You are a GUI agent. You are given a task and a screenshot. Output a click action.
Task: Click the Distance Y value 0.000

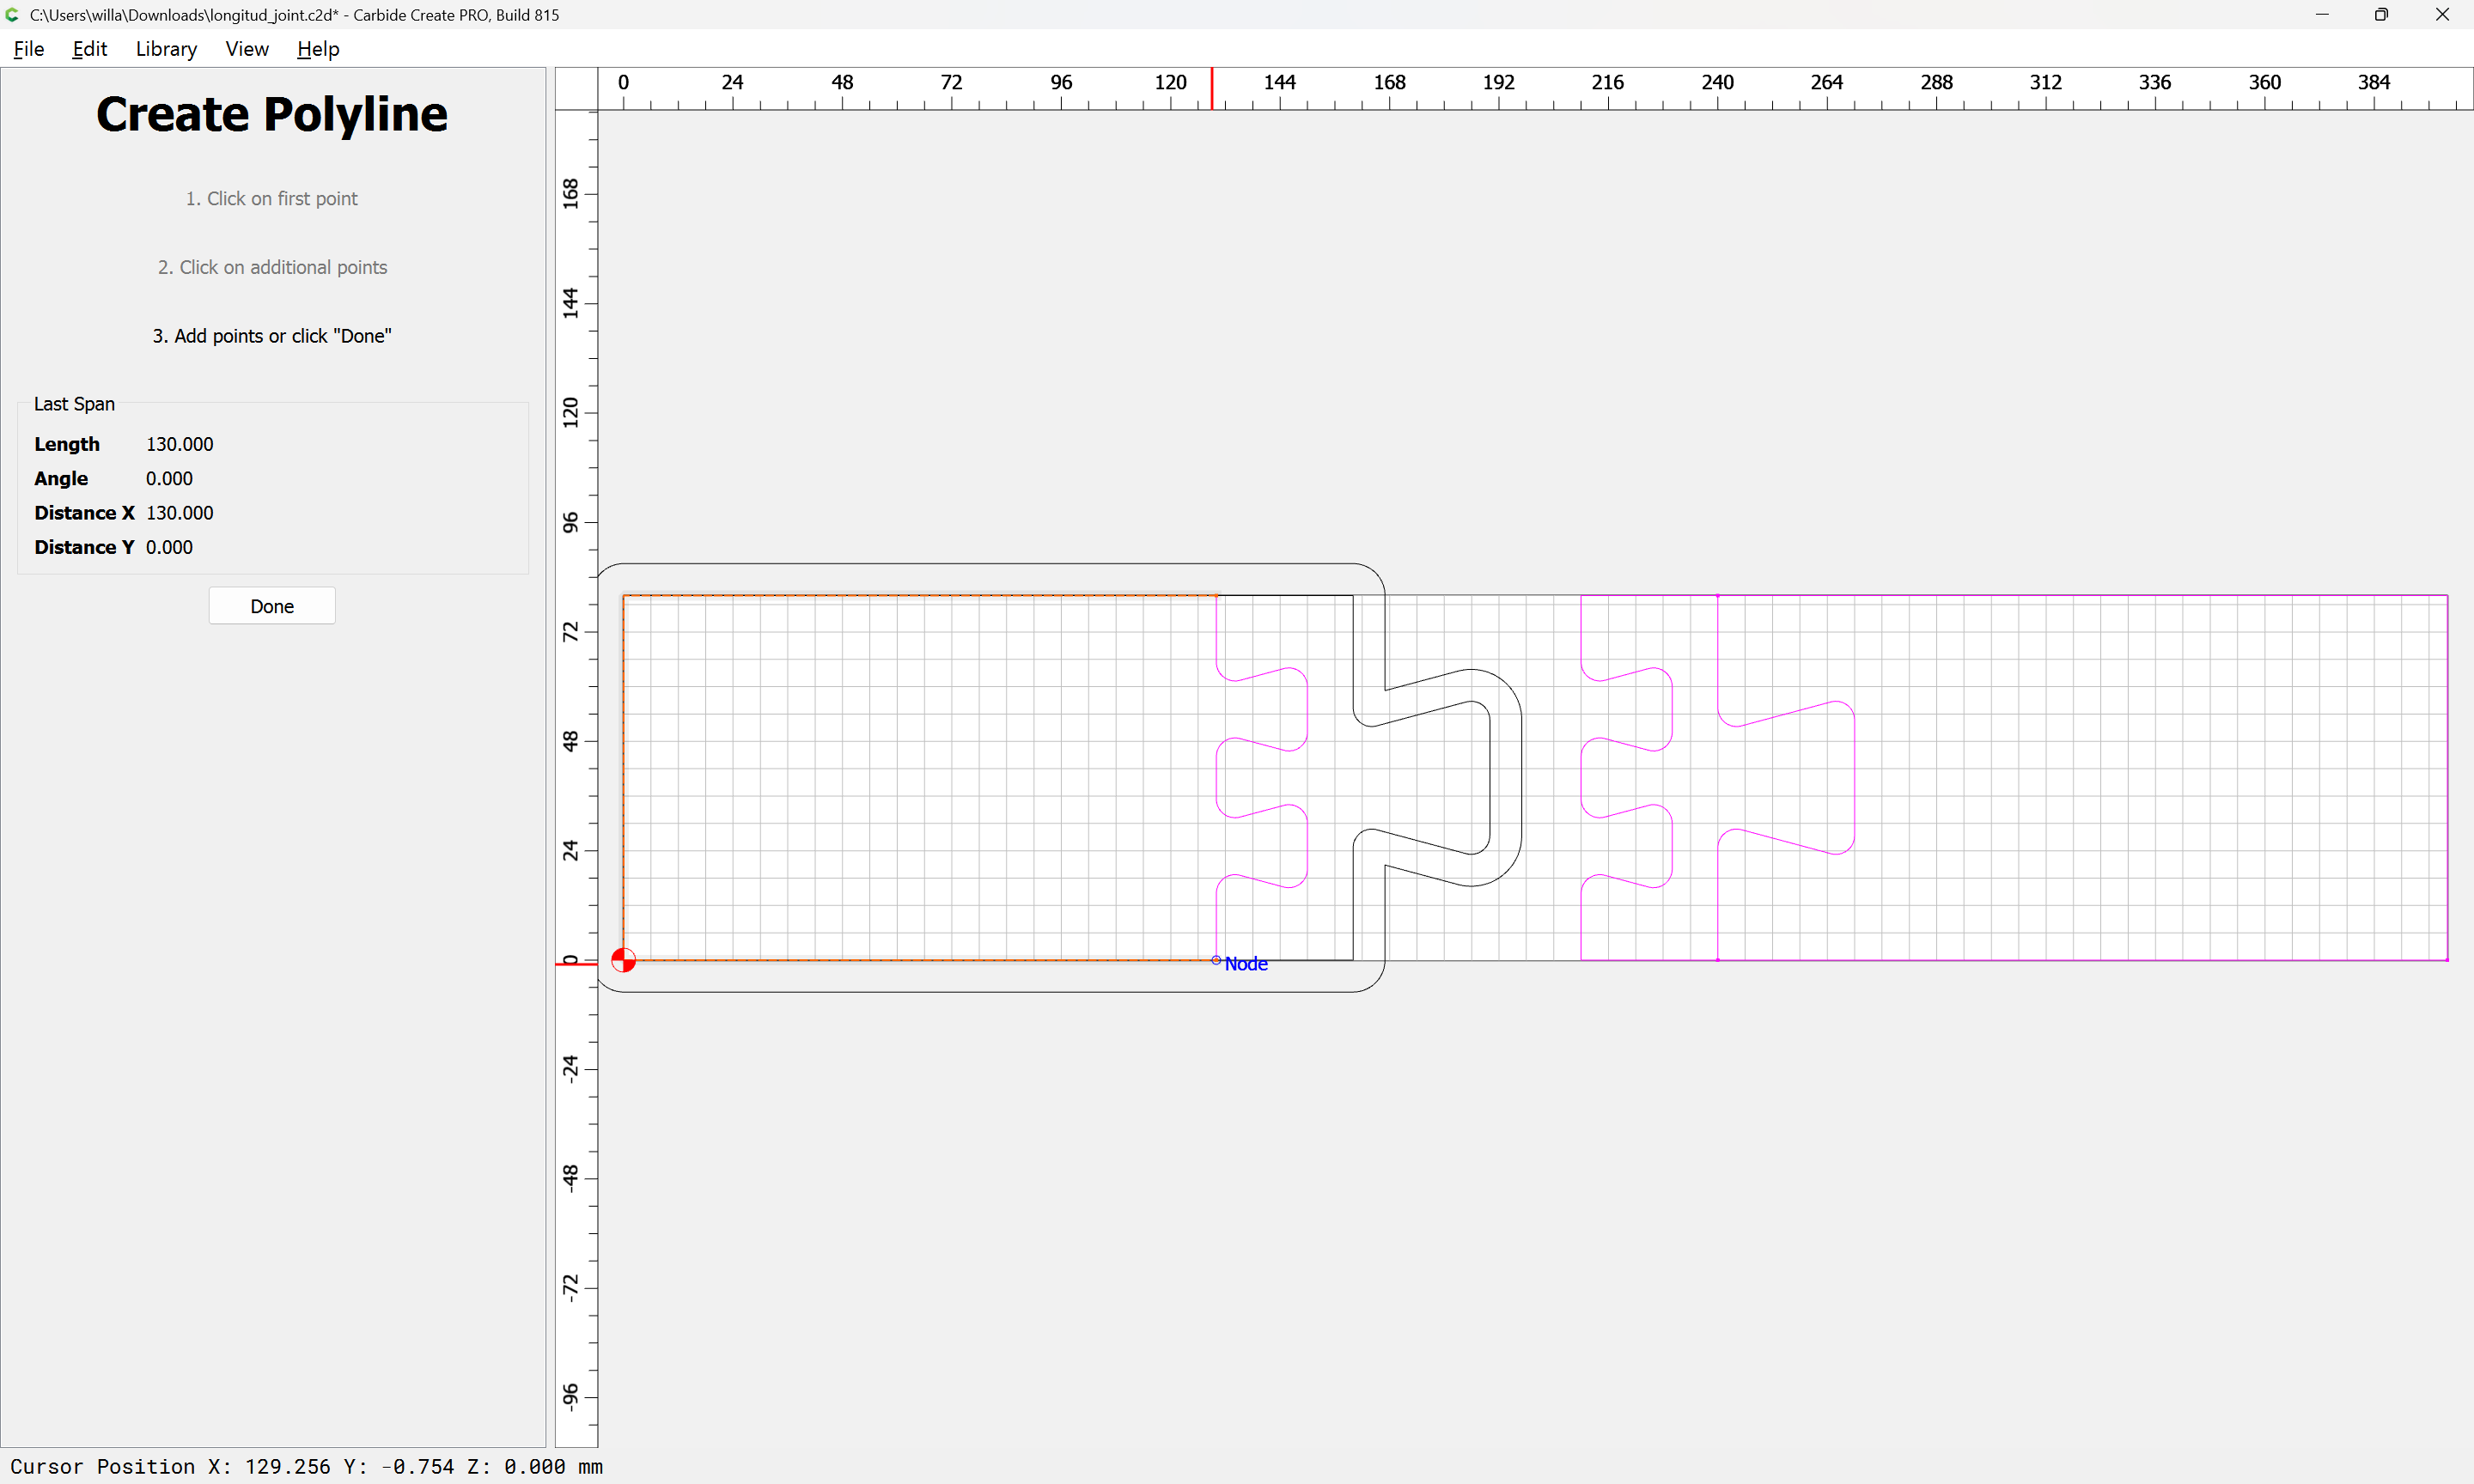pos(169,547)
